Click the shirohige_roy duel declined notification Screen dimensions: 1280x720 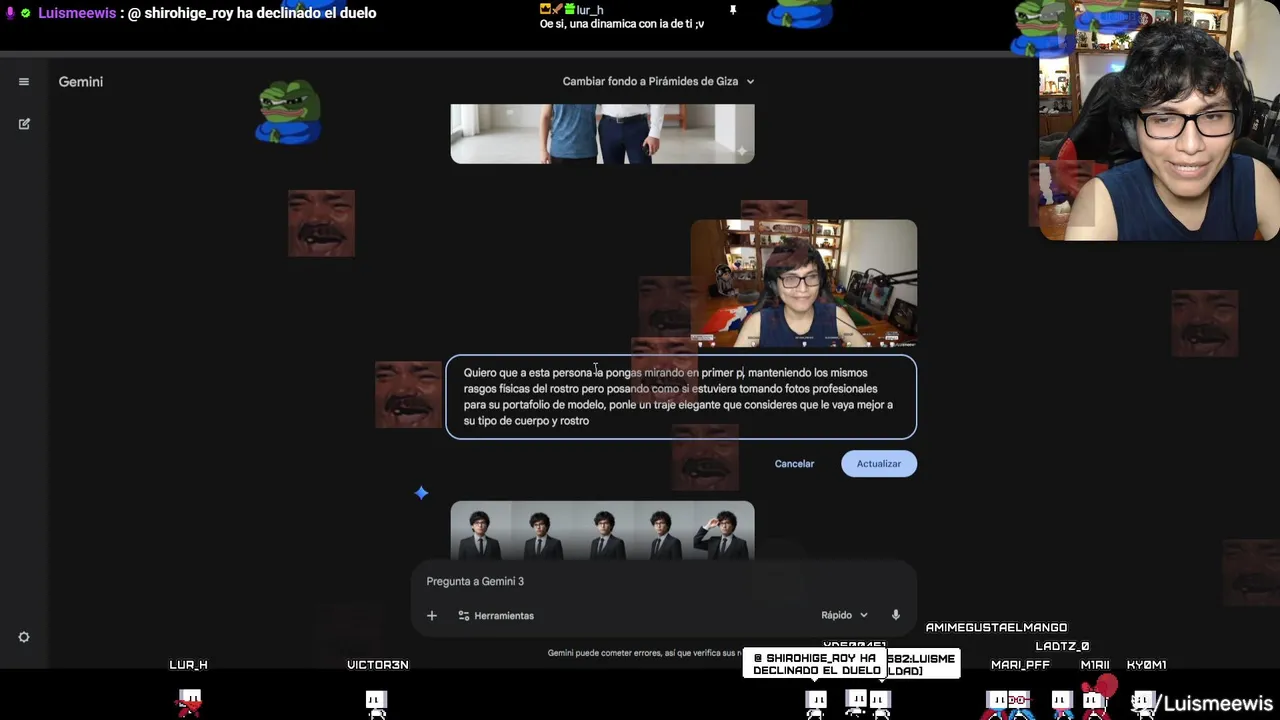815,664
